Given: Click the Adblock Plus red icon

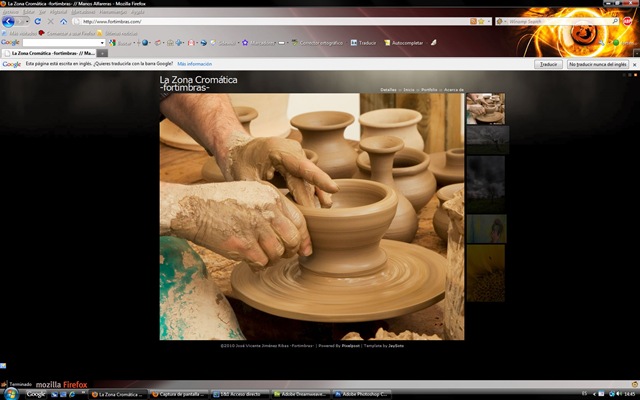Looking at the screenshot, I should point(628,21).
